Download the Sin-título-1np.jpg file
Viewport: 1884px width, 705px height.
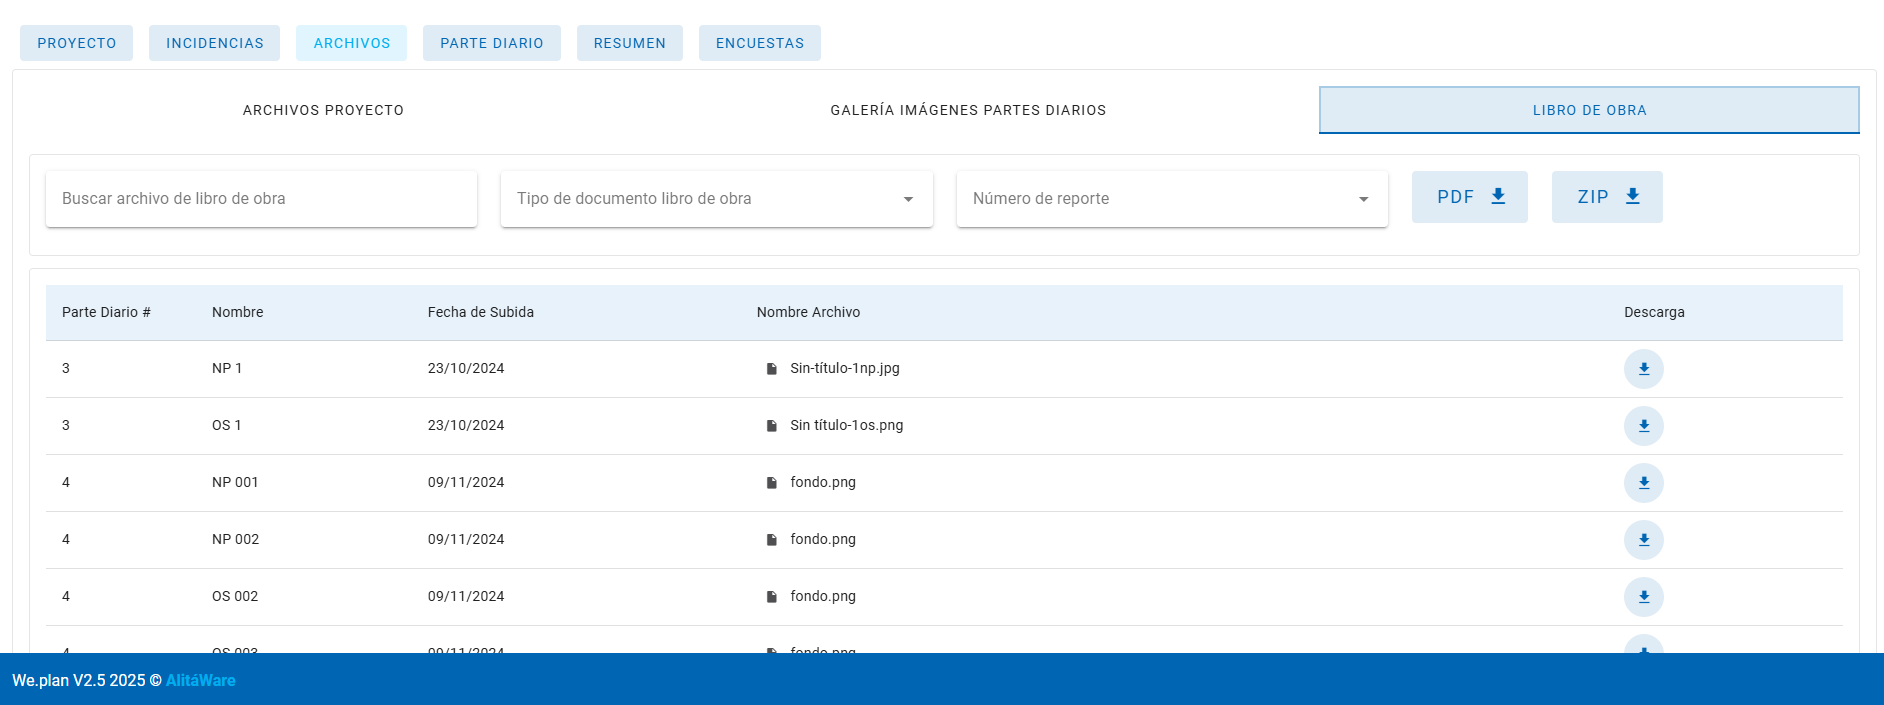point(1643,369)
